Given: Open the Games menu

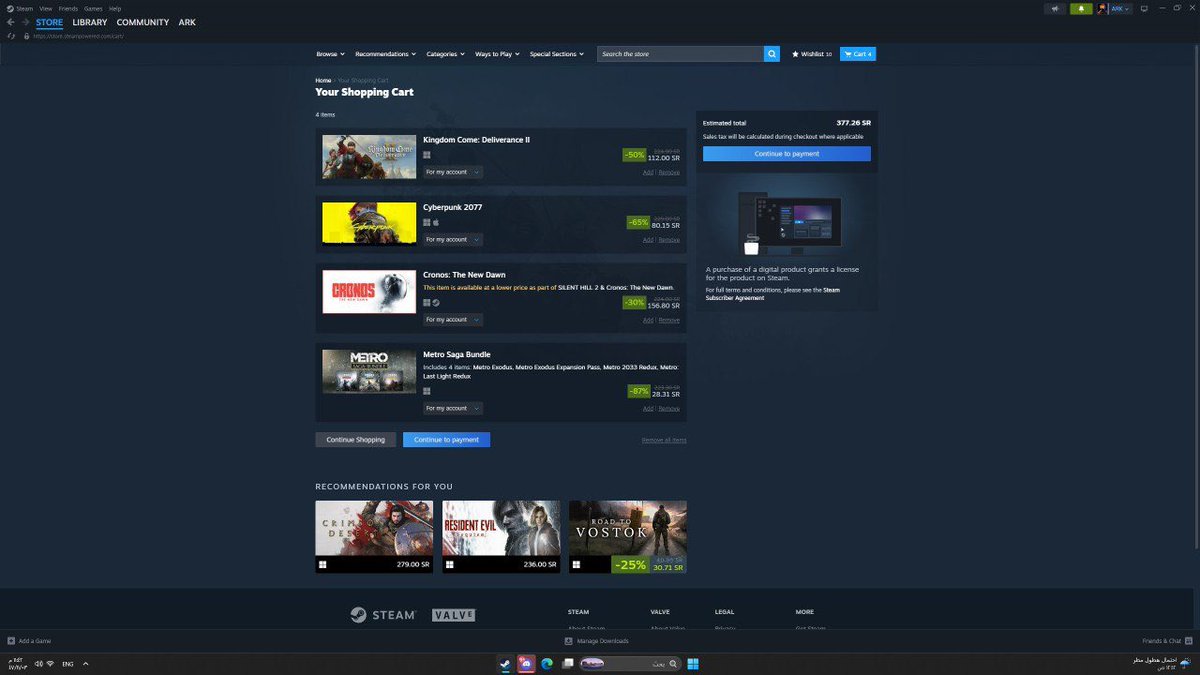Looking at the screenshot, I should [93, 8].
